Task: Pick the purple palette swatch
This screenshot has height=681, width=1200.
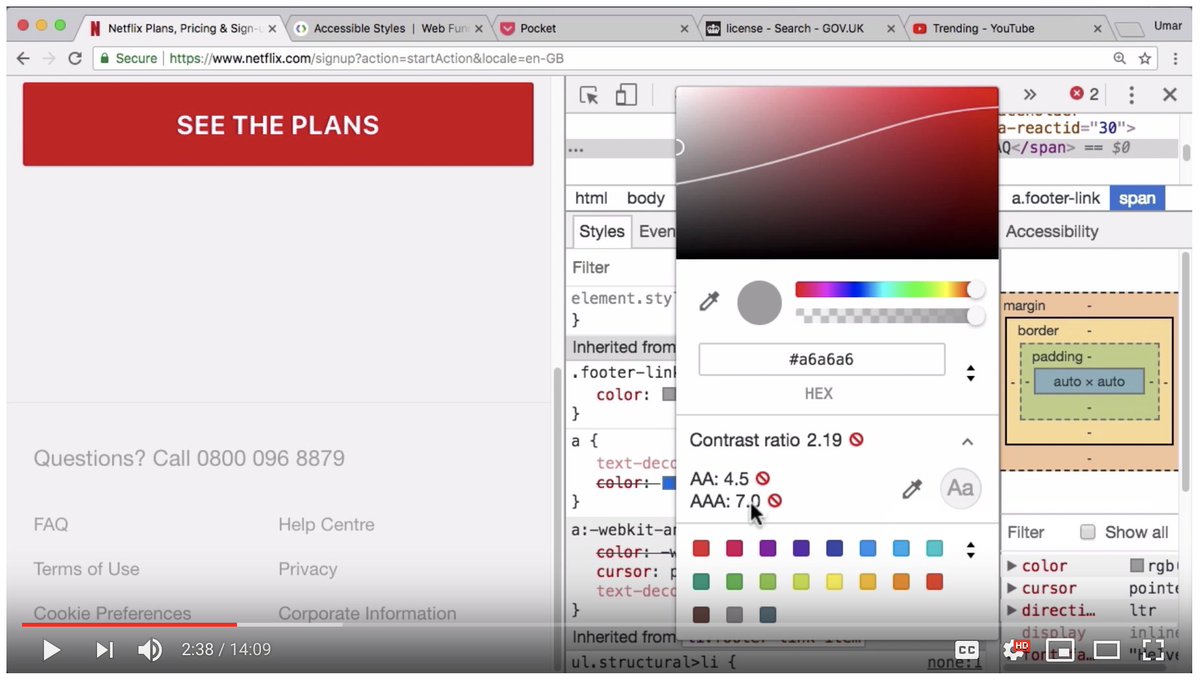Action: click(x=768, y=548)
